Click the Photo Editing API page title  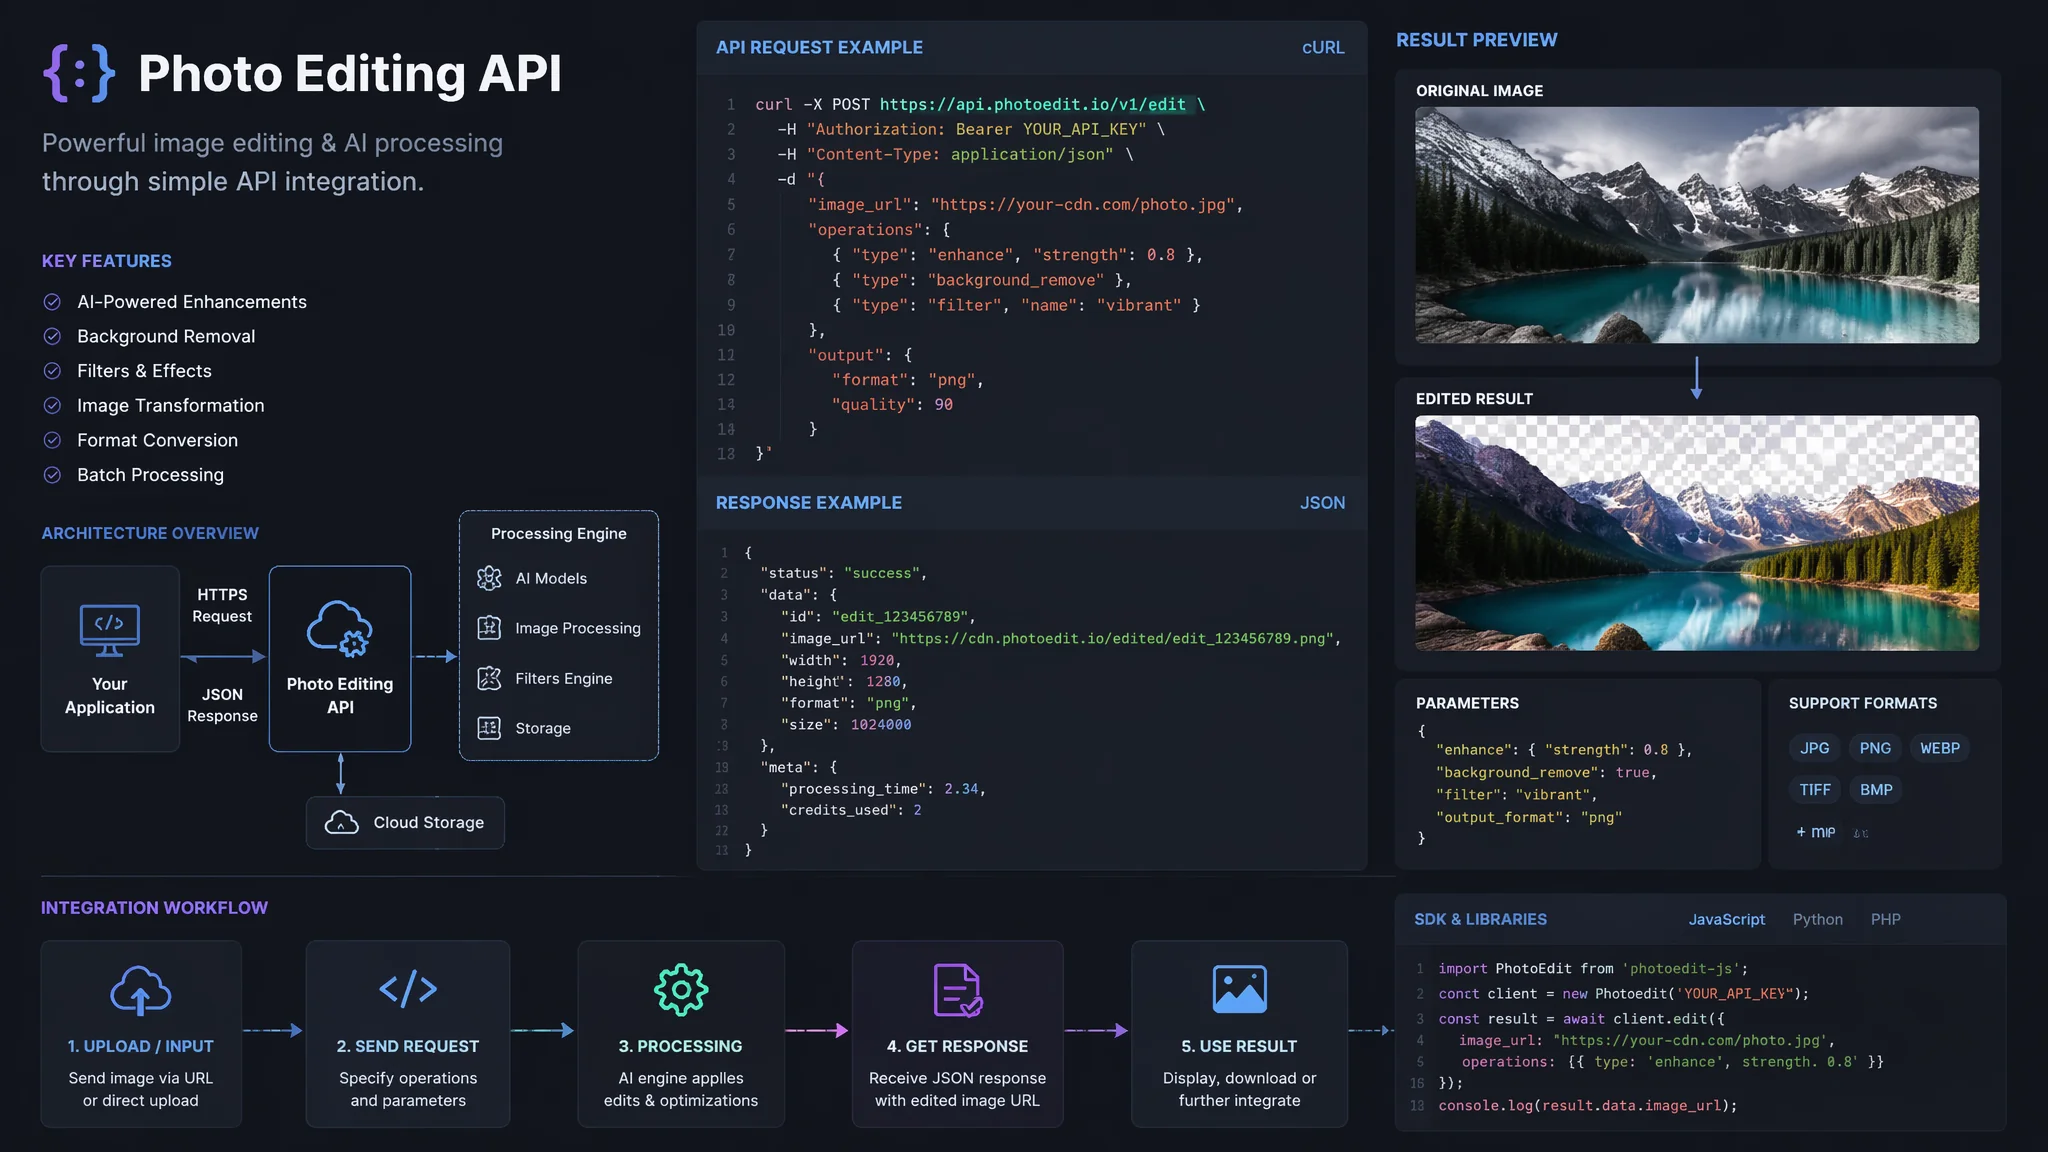point(350,74)
